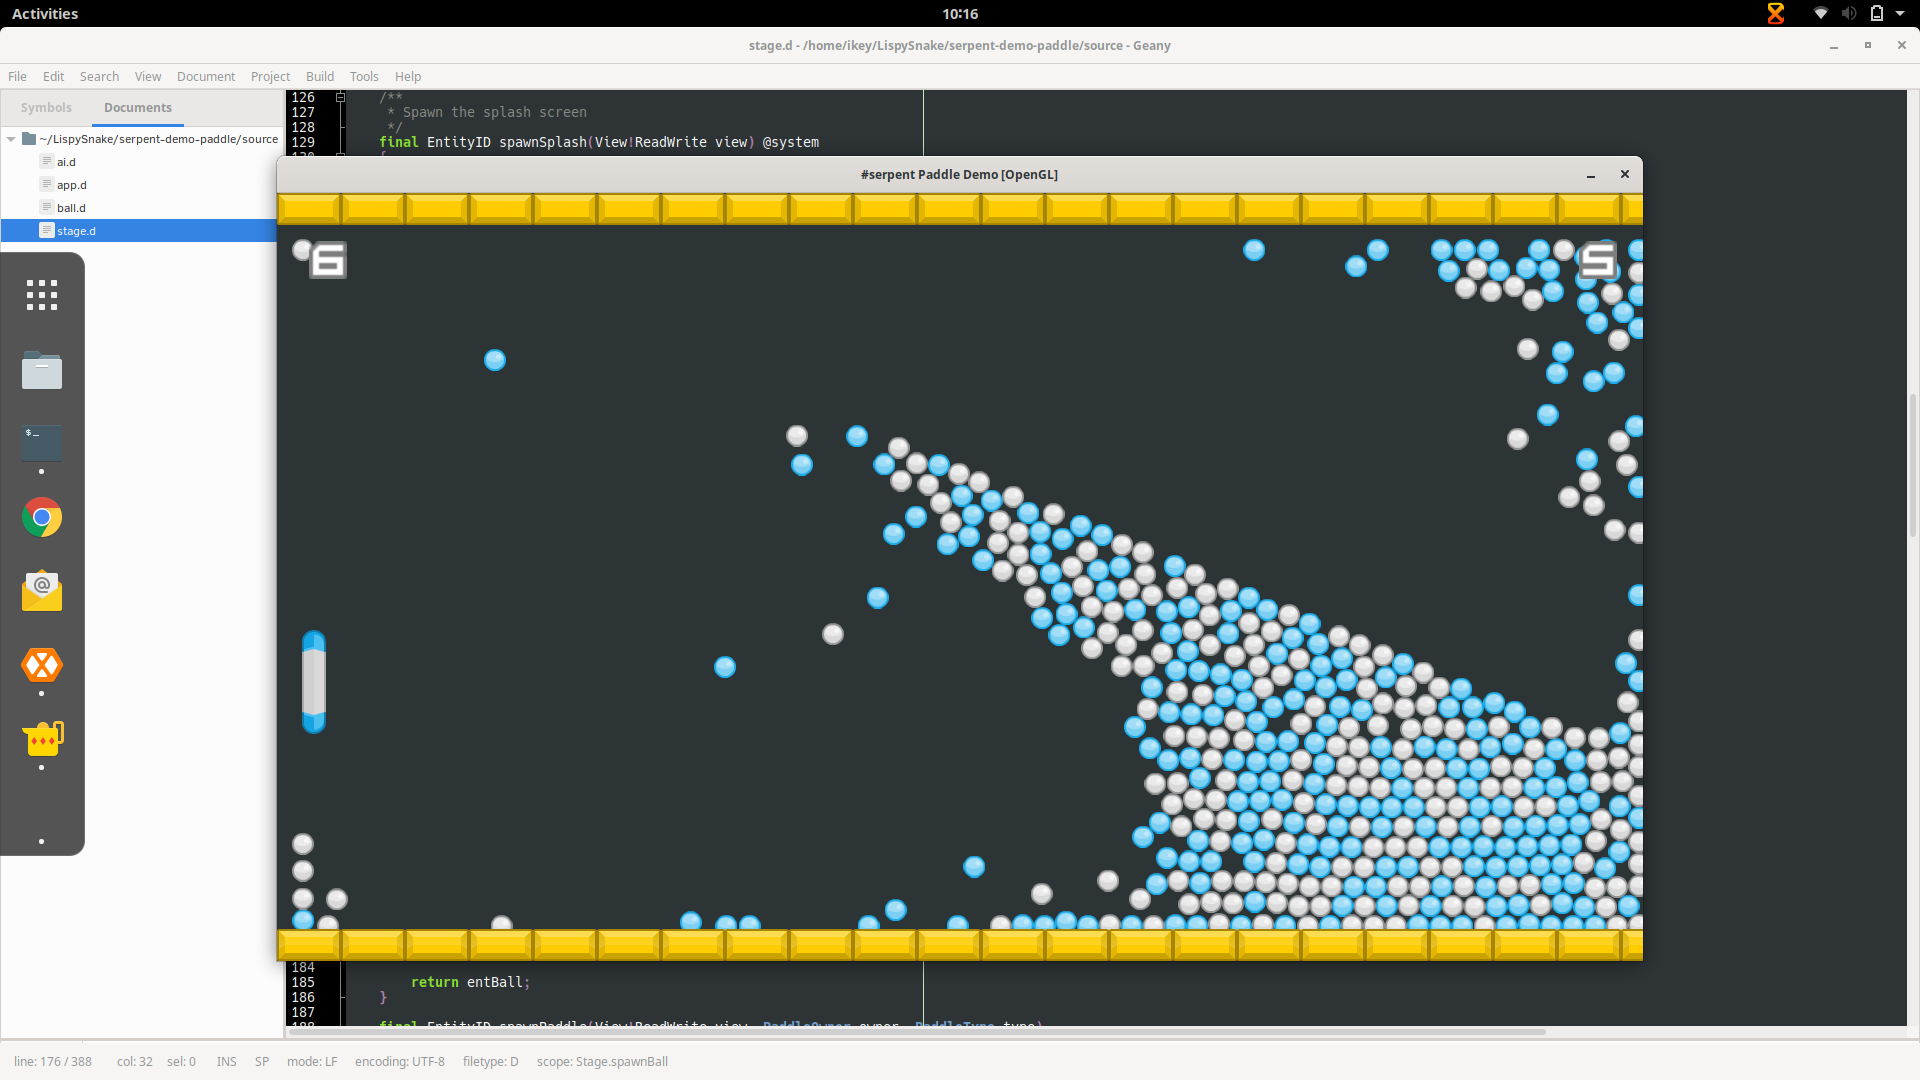The image size is (1920, 1080).
Task: Open the Wi-Fi status indicator
Action: click(1821, 13)
